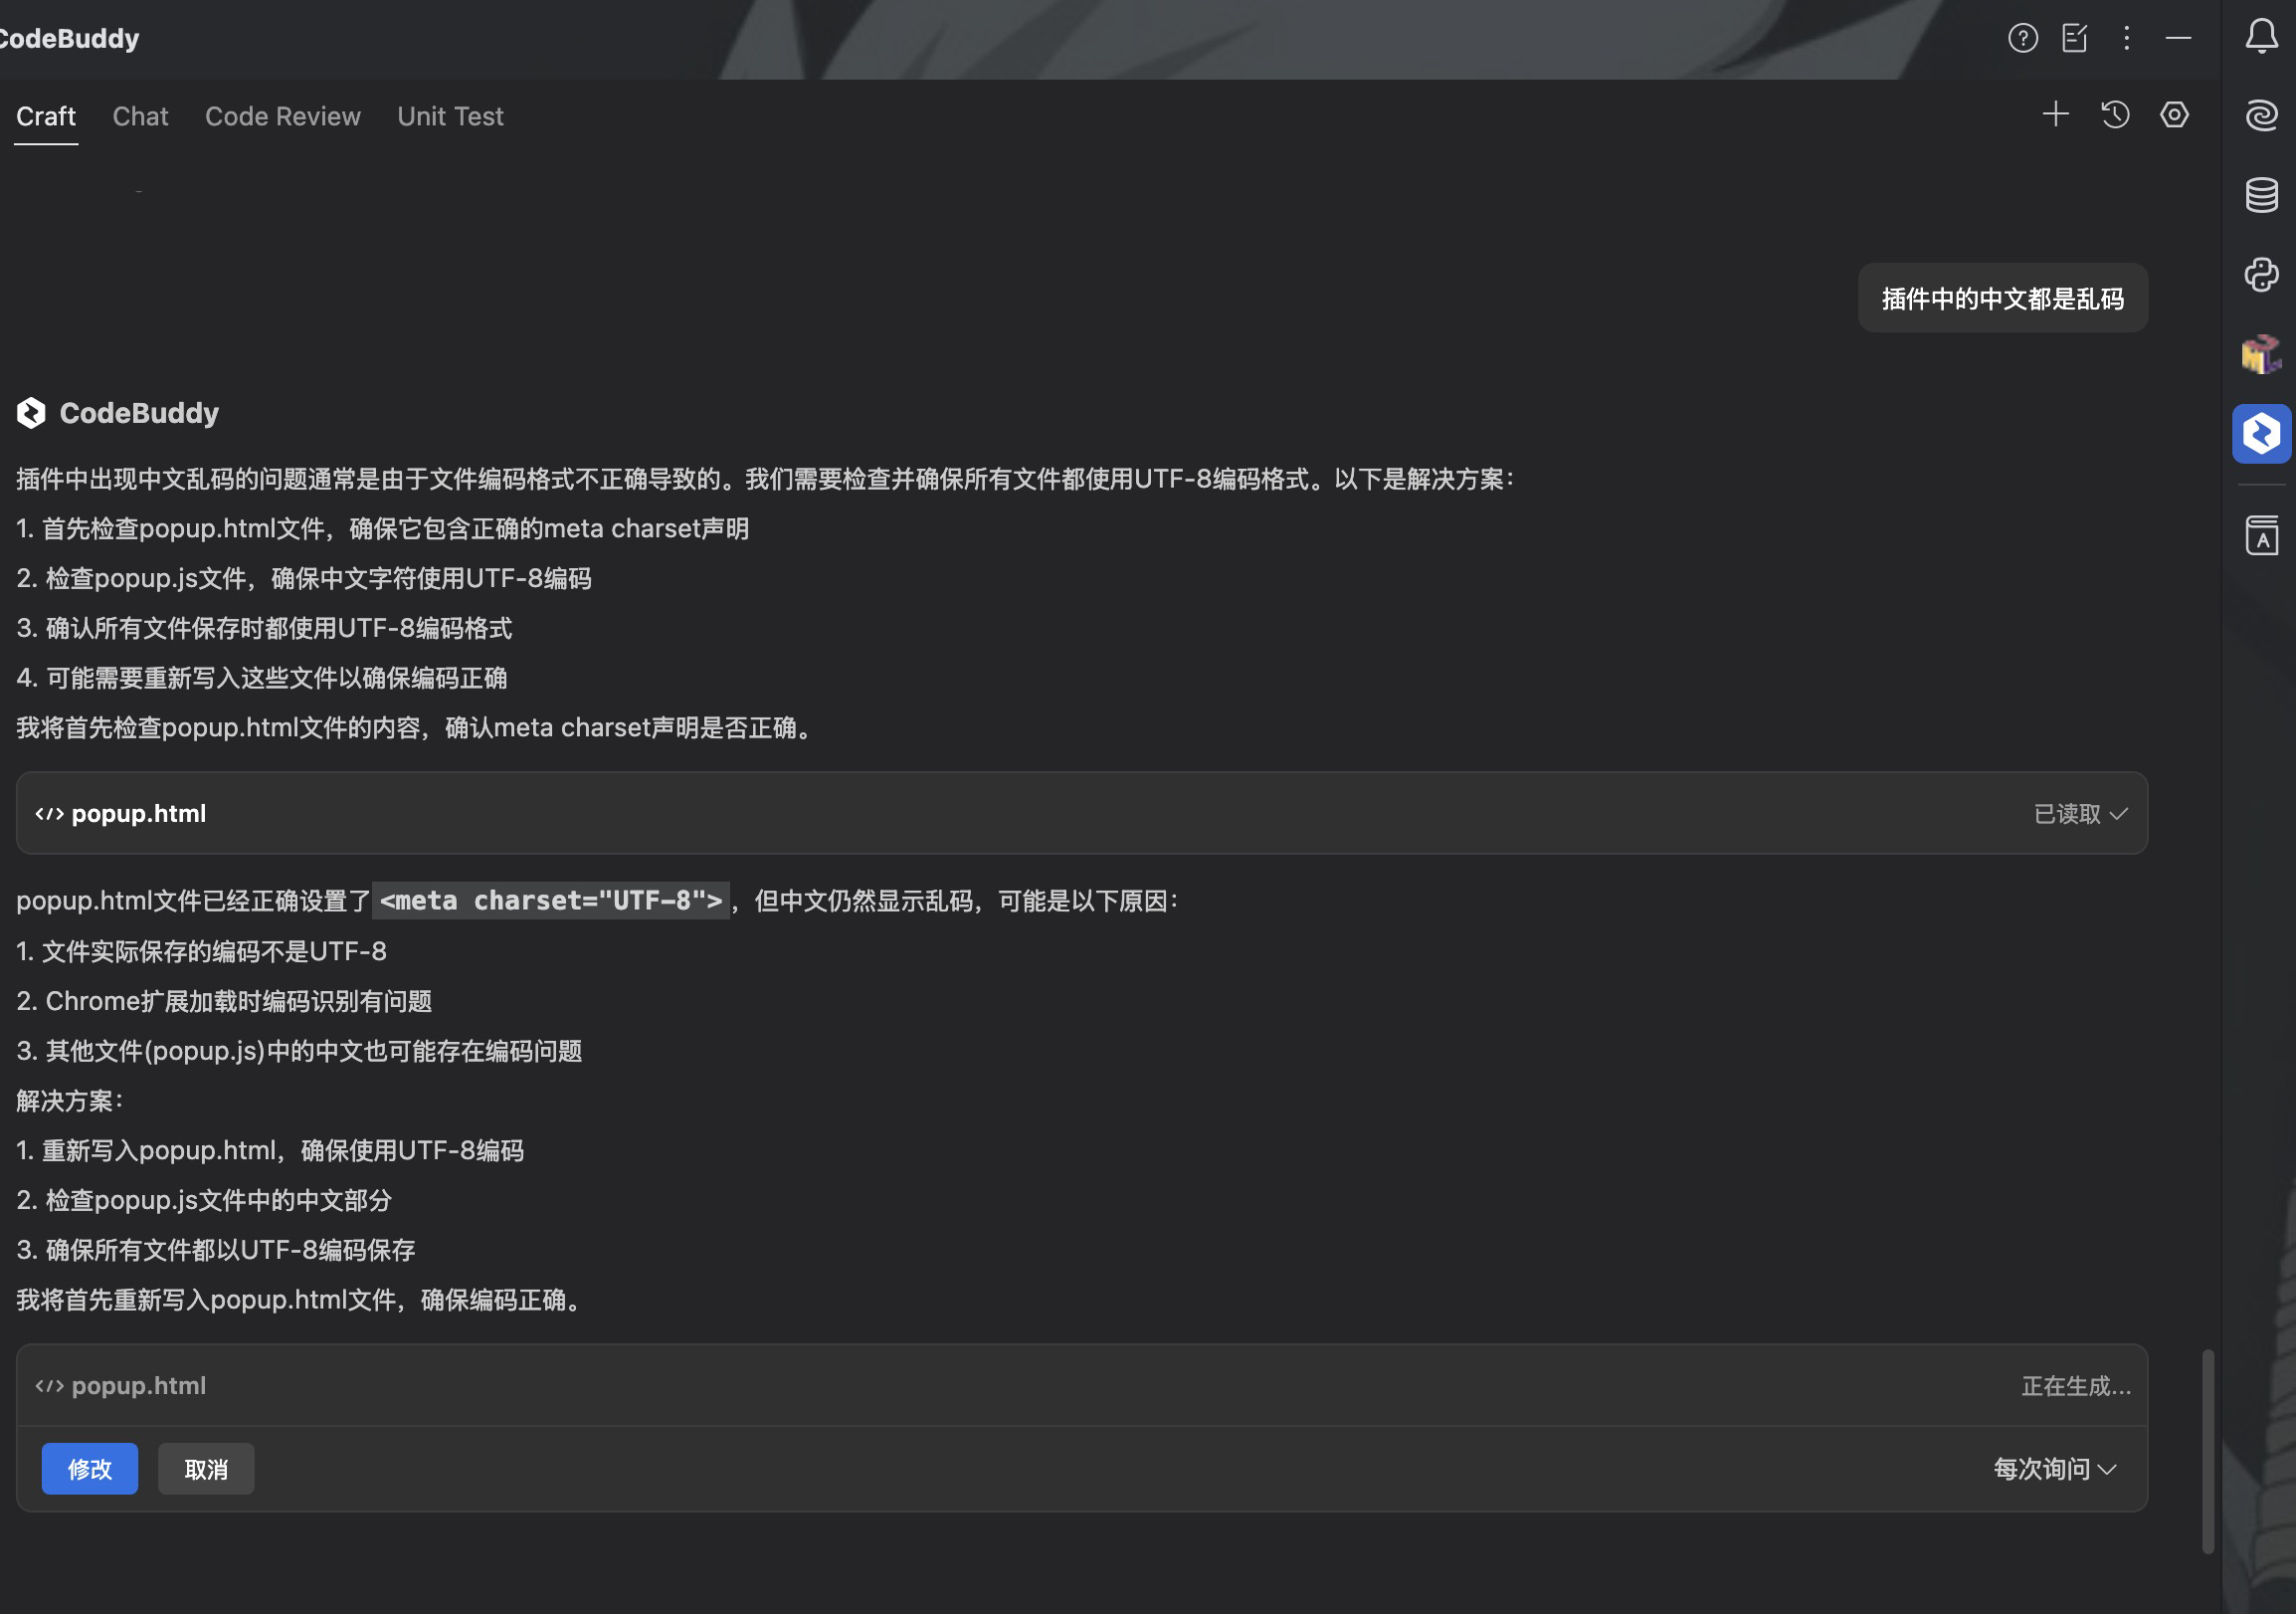Image resolution: width=2296 pixels, height=1614 pixels.
Task: Click the feedback note icon in header
Action: coord(2075,38)
